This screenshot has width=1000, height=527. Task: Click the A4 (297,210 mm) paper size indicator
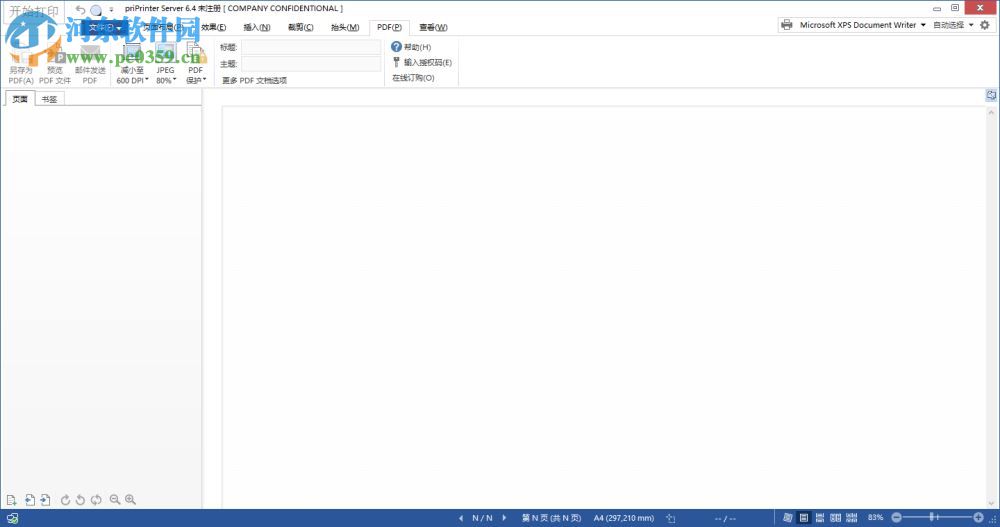point(624,518)
